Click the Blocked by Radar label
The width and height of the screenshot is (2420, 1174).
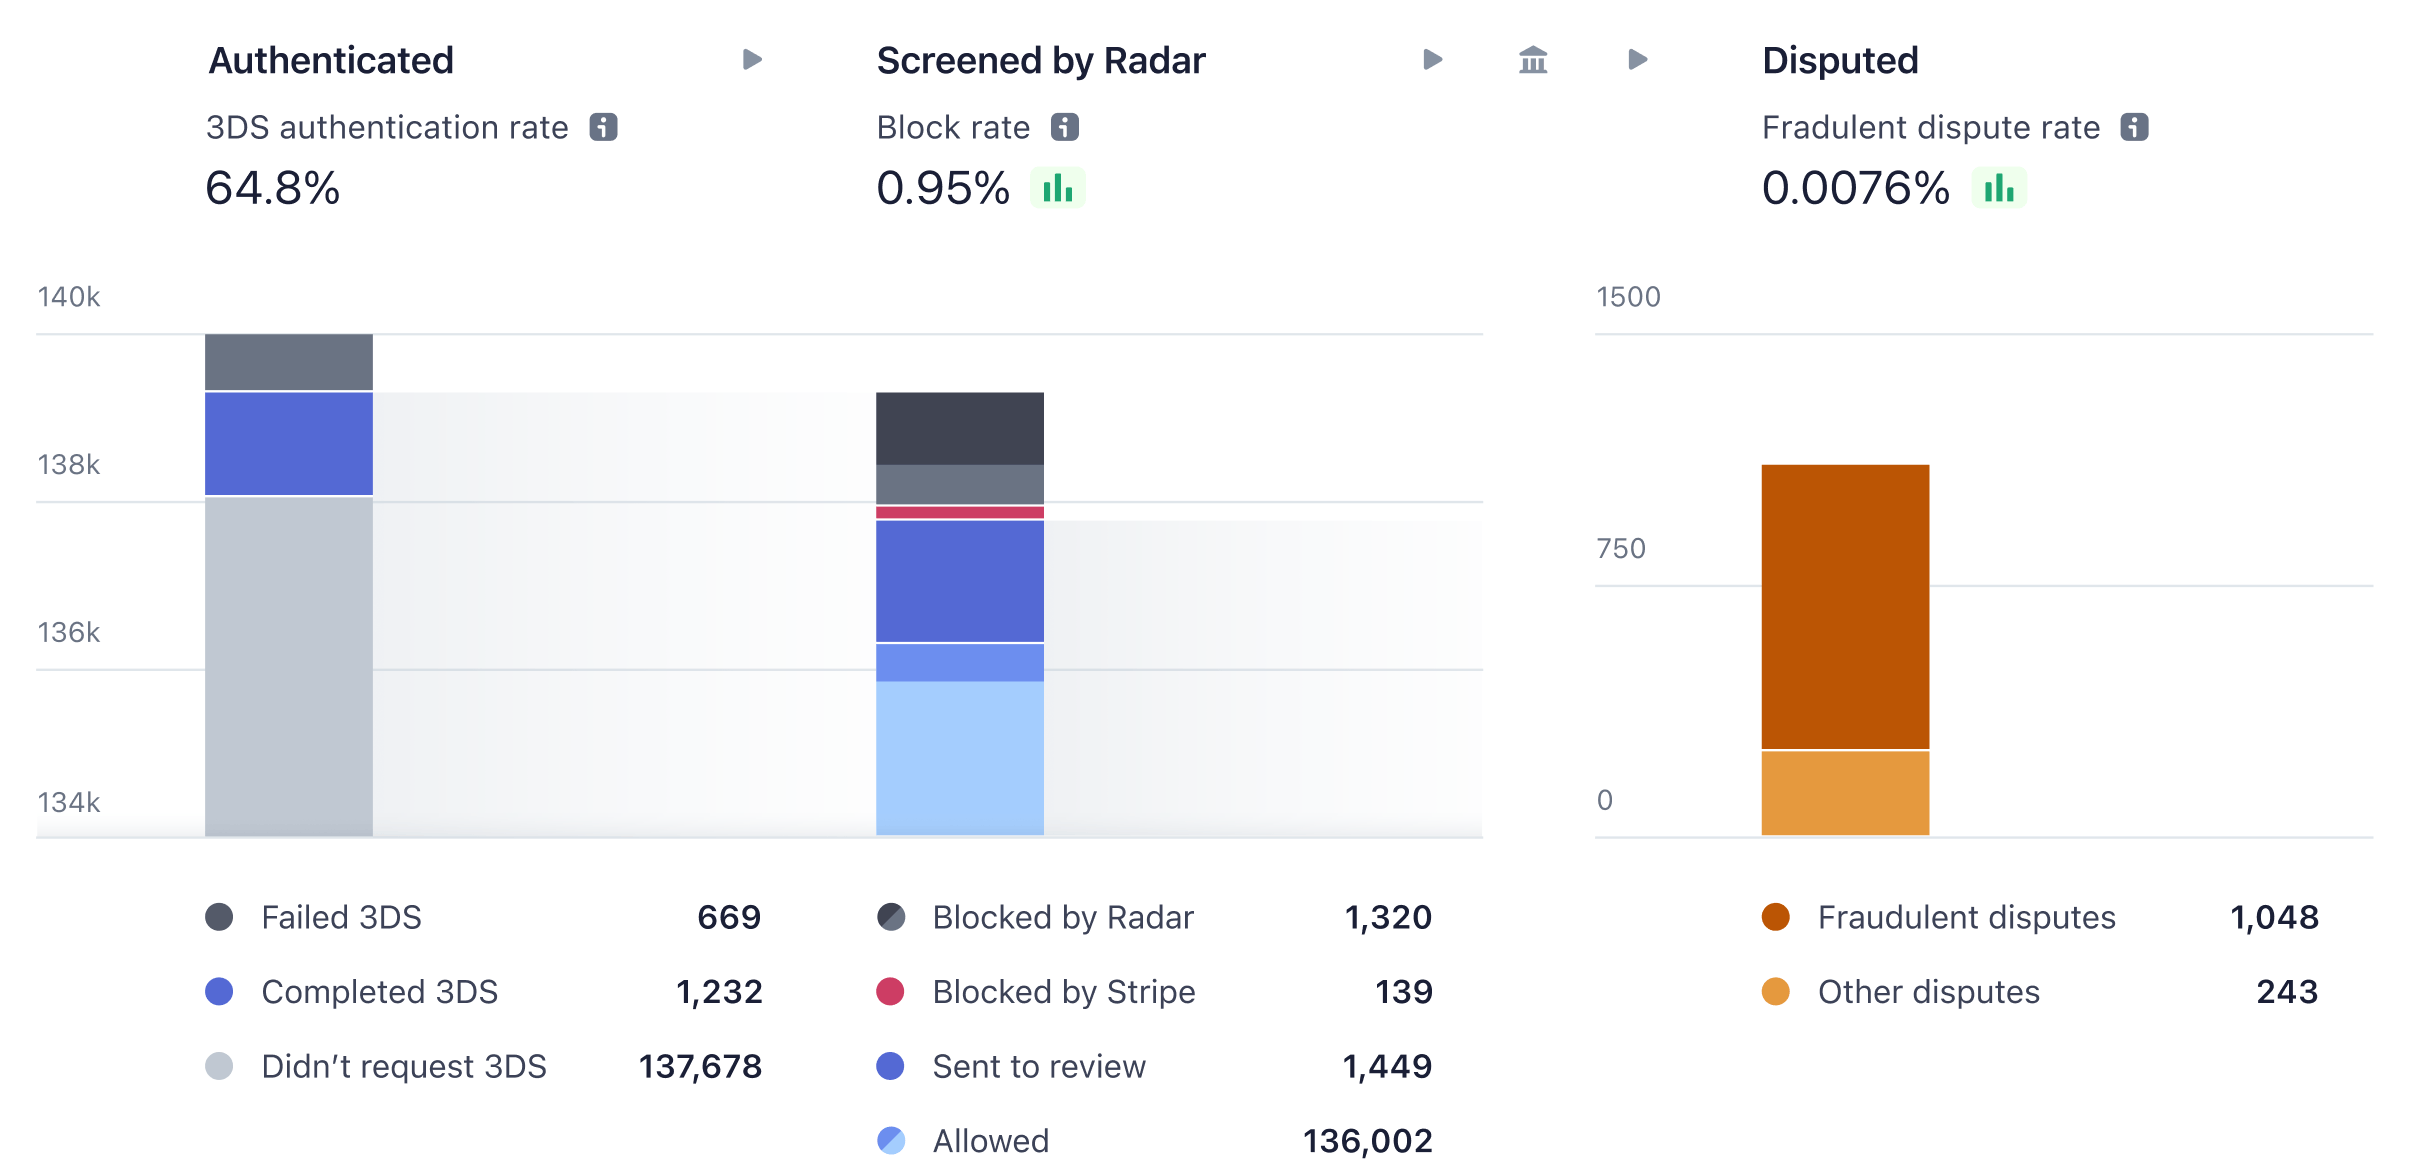pos(1063,917)
